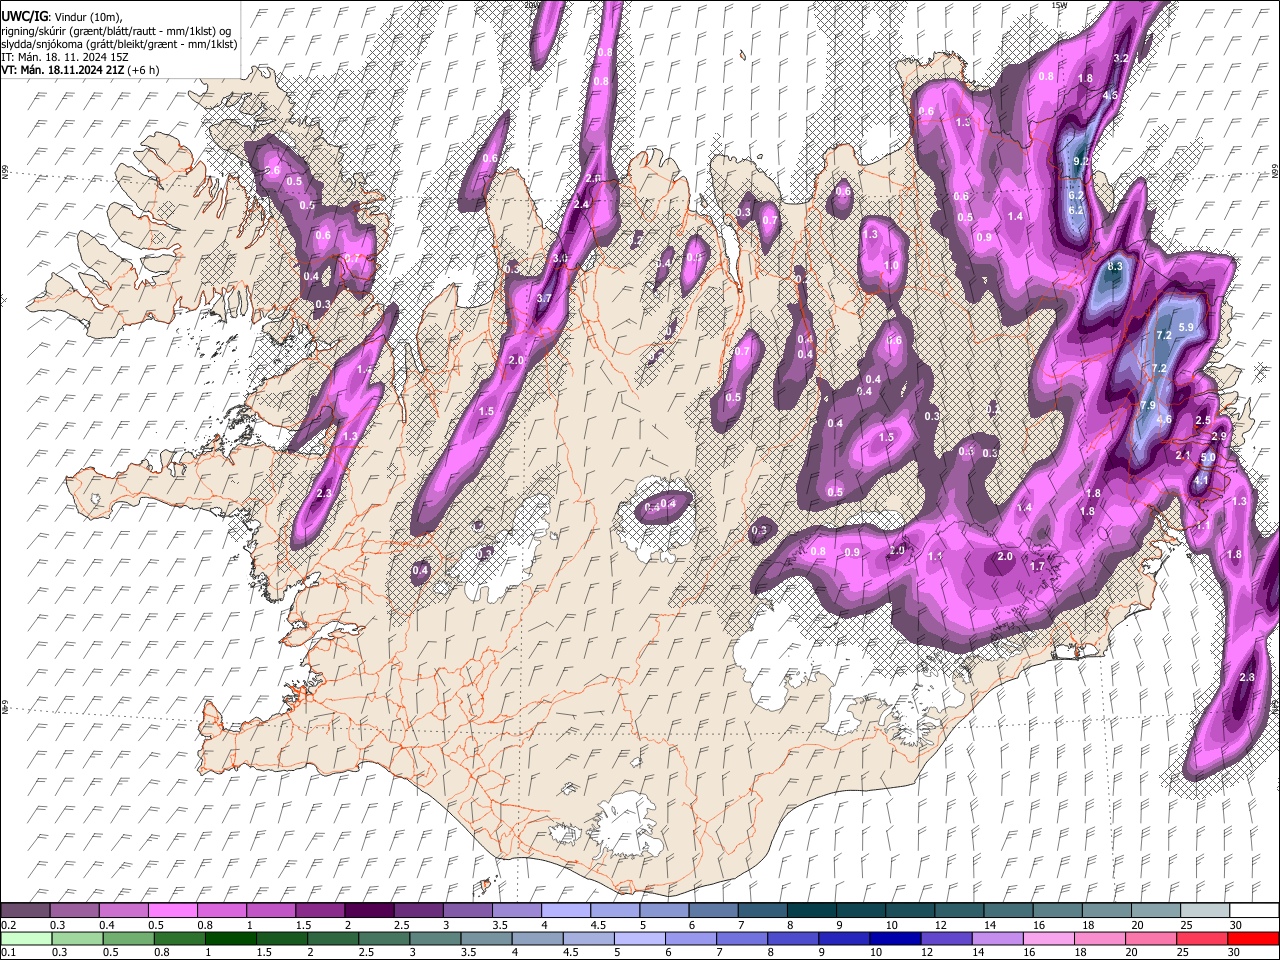Click the bold 'VT: Mán. 18.11.2024 21Z' text
Image resolution: width=1280 pixels, height=960 pixels.
click(63, 71)
